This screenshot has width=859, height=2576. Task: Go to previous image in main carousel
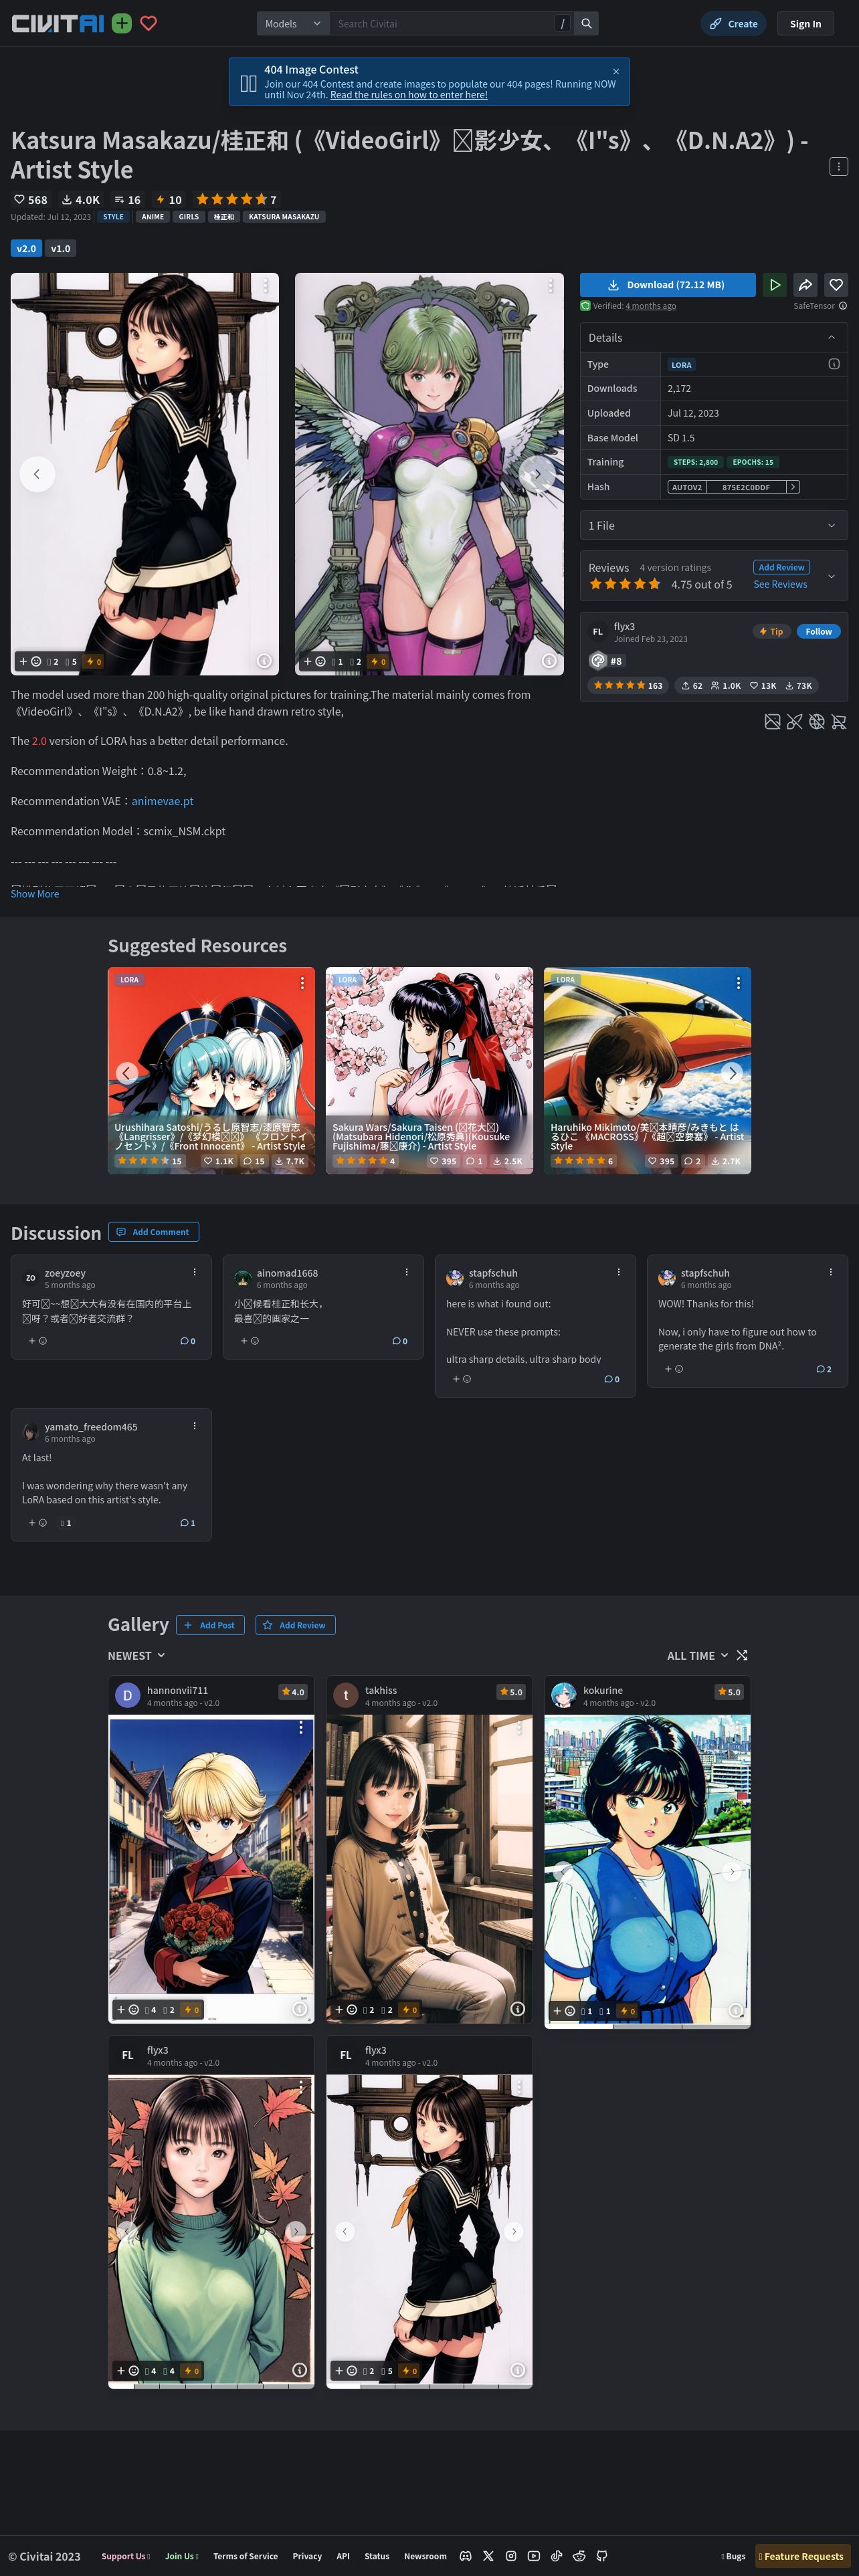click(36, 474)
